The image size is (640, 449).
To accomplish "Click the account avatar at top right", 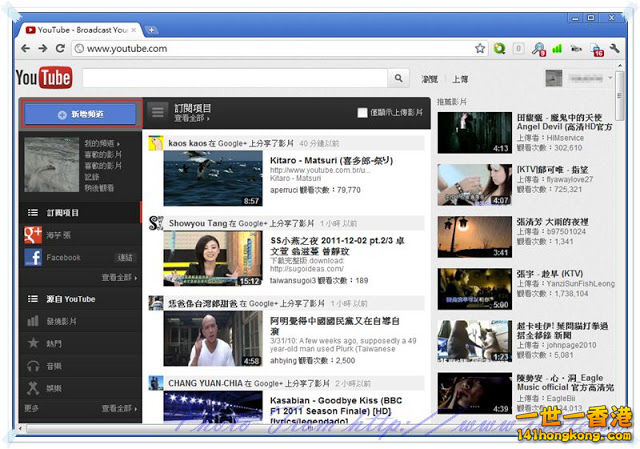I will [553, 78].
